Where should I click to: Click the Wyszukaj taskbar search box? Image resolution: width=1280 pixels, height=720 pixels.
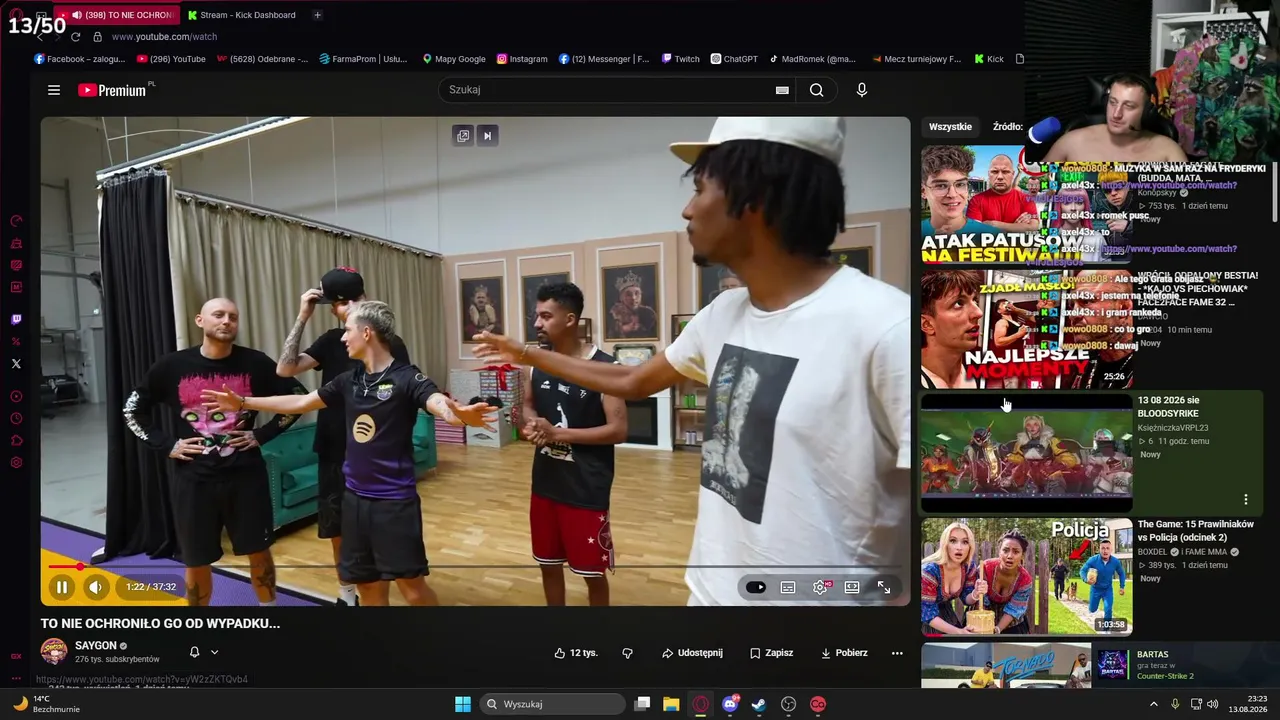coord(552,704)
